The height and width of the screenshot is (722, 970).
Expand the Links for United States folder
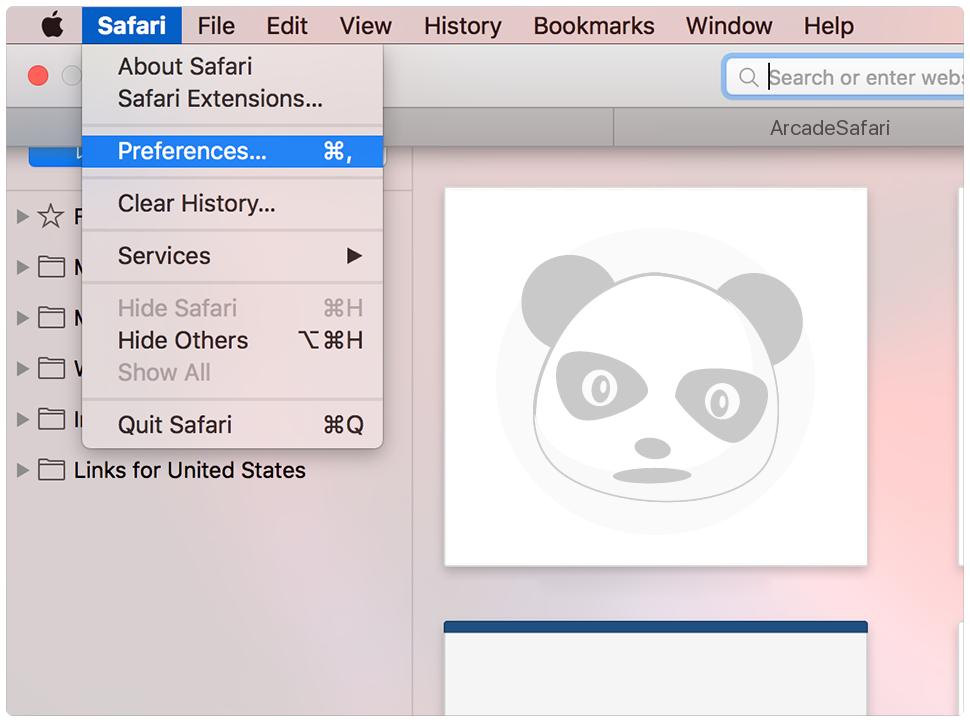tap(22, 470)
